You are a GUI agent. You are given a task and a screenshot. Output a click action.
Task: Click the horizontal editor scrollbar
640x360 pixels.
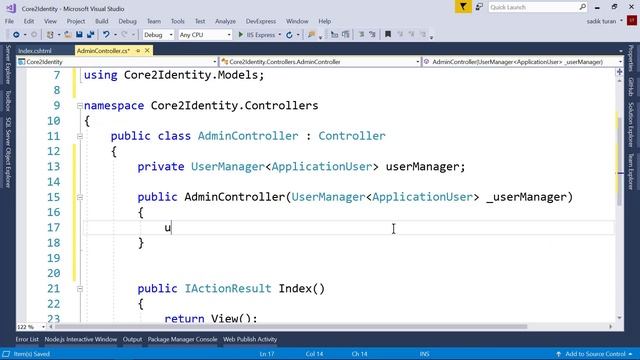(x=291, y=327)
